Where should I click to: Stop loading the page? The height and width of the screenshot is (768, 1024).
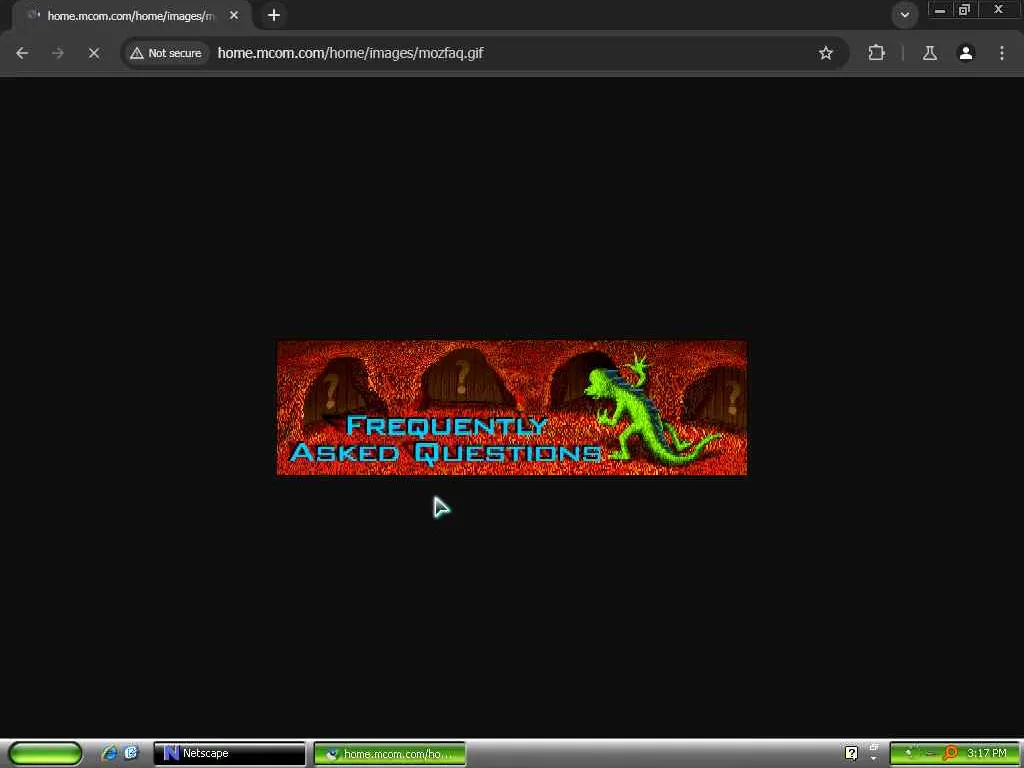(x=94, y=53)
